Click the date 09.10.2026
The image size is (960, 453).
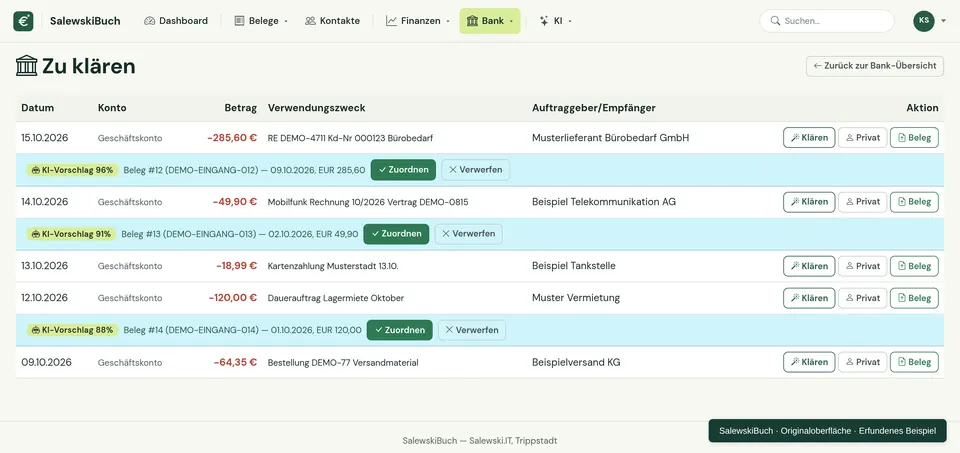(47, 362)
